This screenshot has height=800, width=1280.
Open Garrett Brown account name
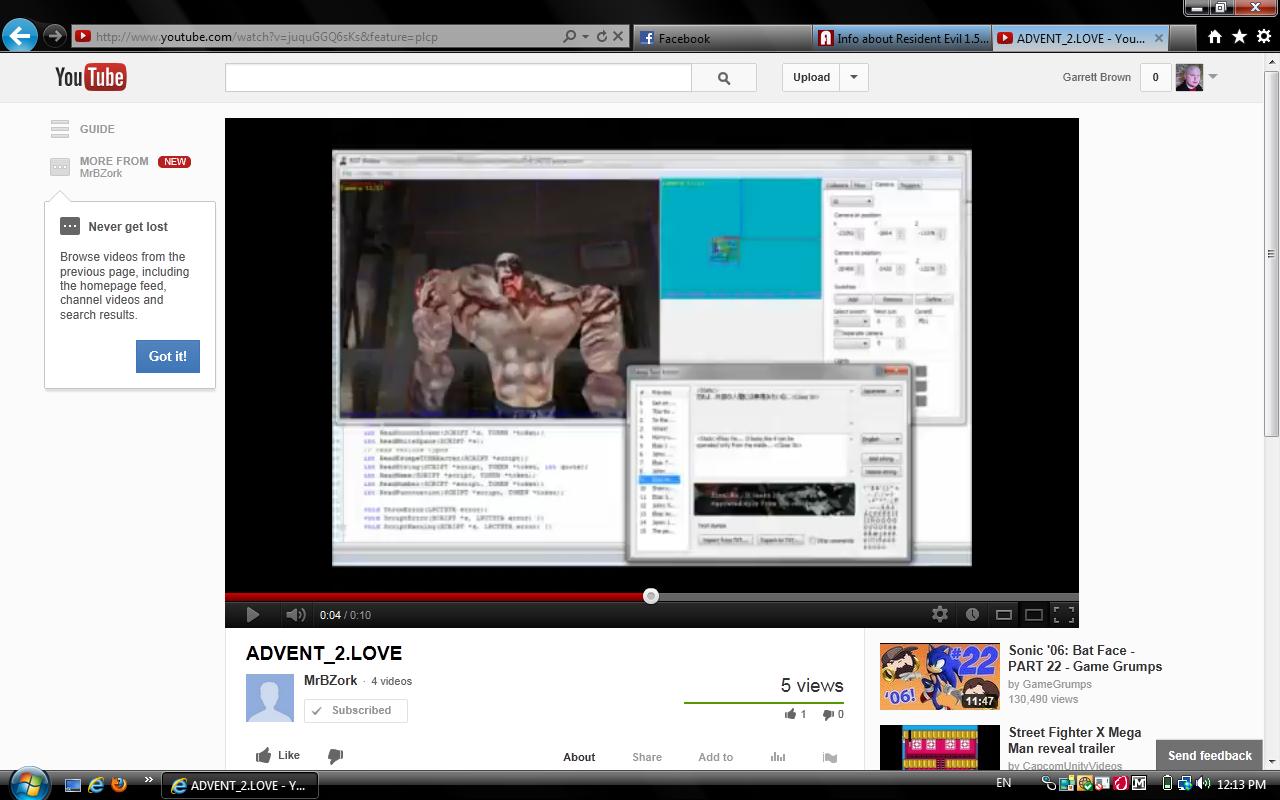tap(1096, 77)
